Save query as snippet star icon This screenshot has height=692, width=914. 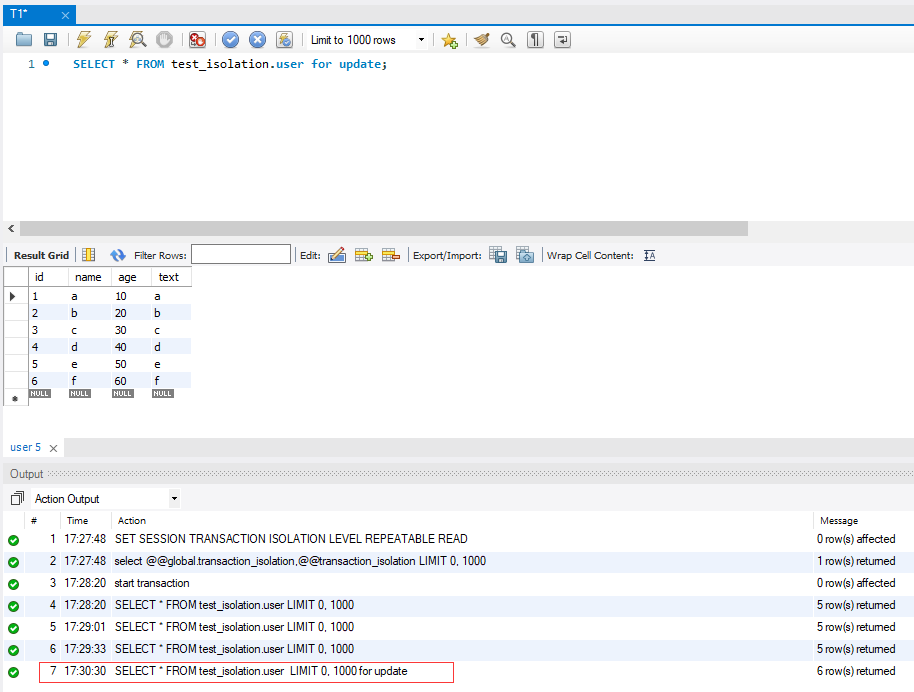[x=449, y=40]
